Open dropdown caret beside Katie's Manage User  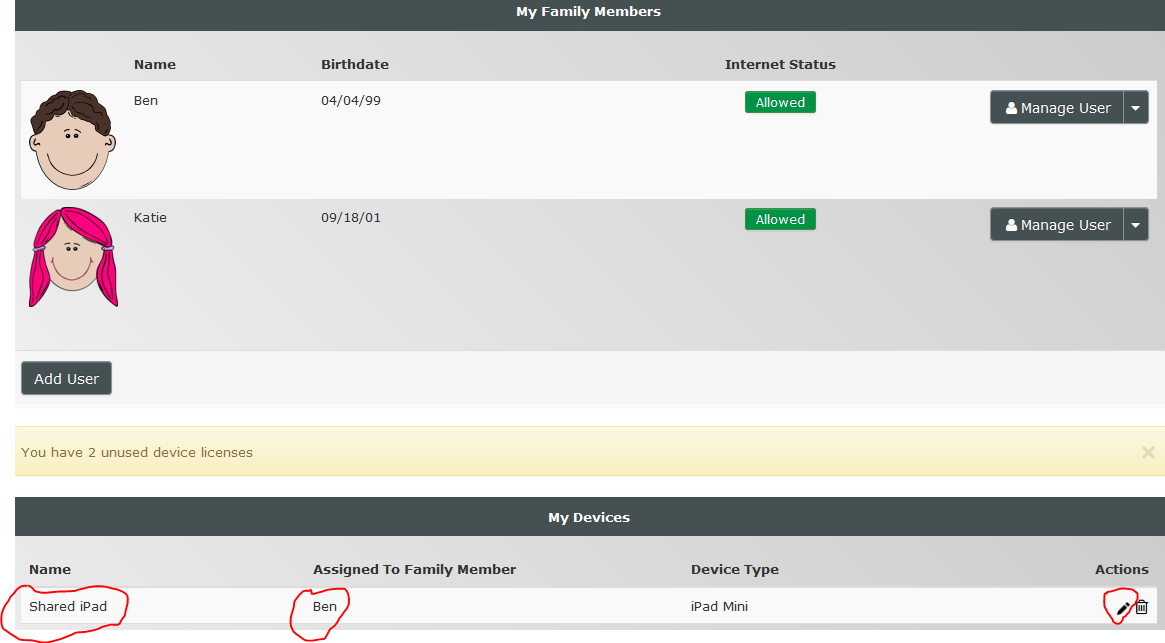click(1136, 225)
